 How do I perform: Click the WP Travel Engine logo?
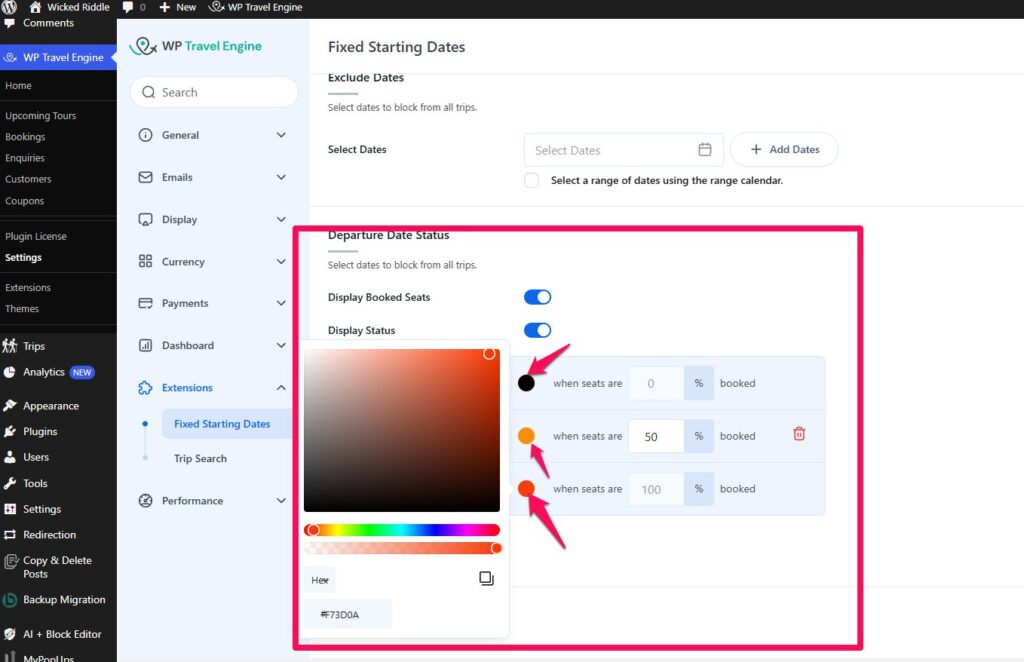[x=195, y=46]
